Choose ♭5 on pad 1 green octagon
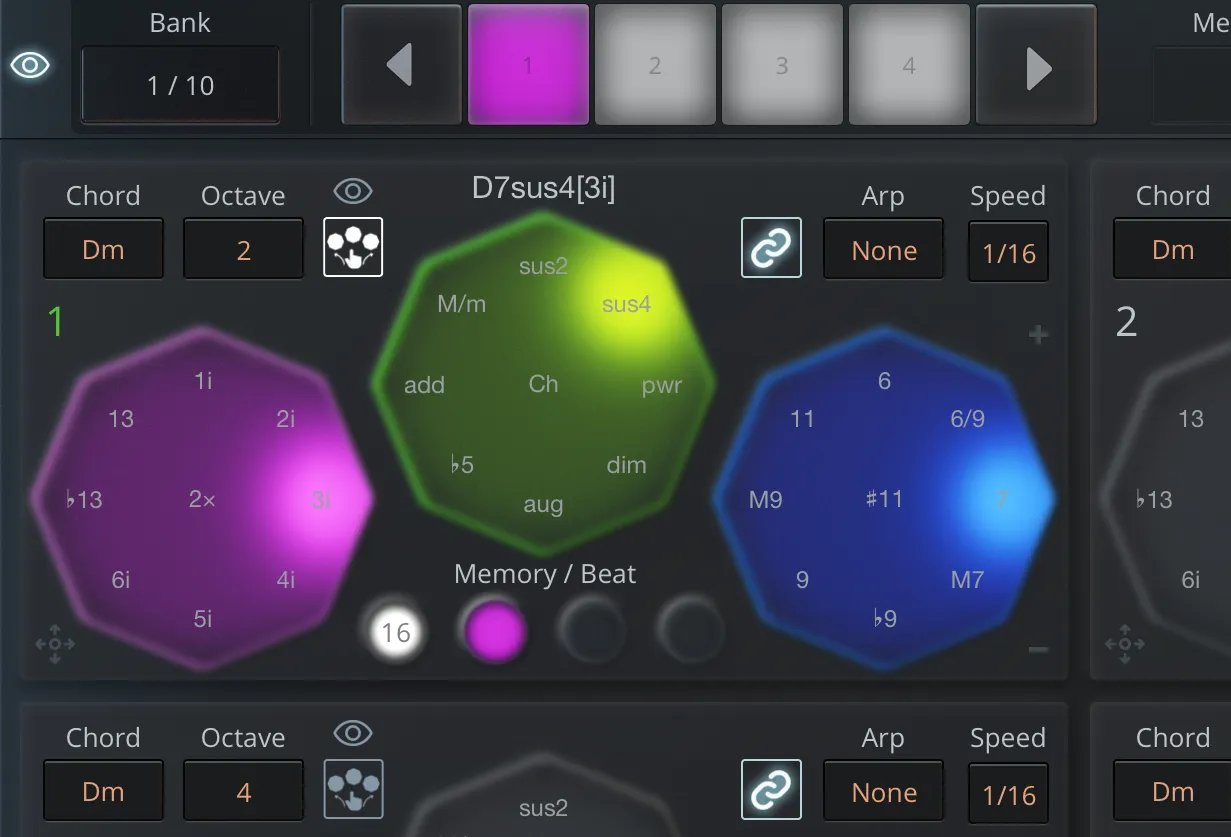The image size is (1231, 837). point(461,465)
